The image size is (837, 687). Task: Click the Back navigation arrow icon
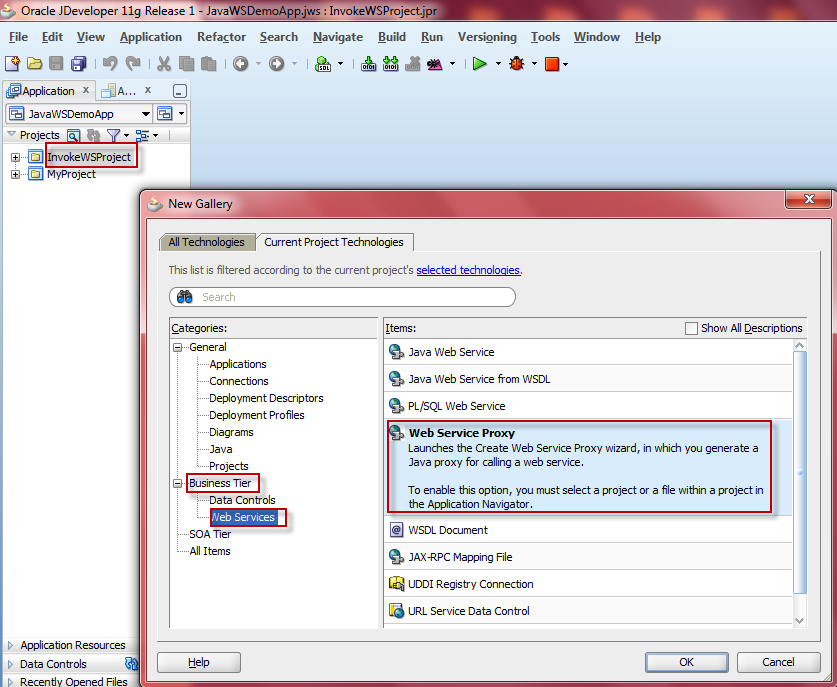pos(241,64)
